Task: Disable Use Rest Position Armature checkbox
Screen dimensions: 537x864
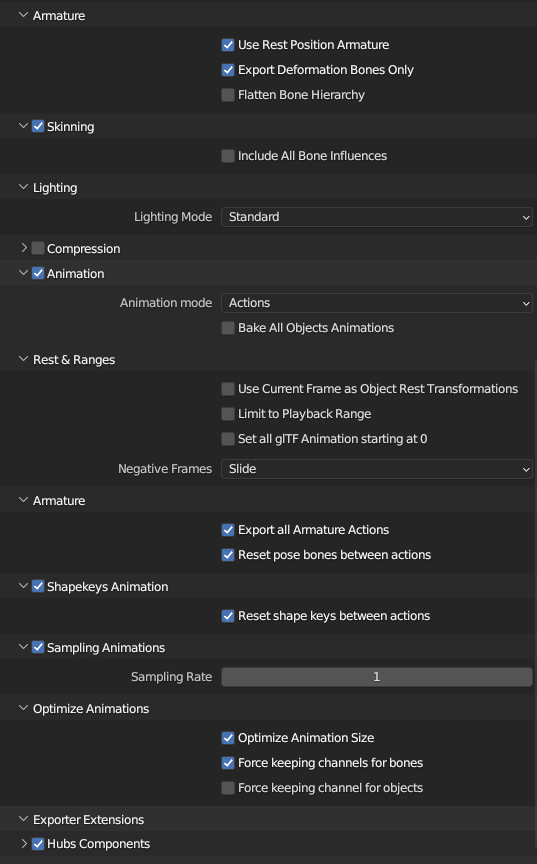Action: [x=228, y=45]
